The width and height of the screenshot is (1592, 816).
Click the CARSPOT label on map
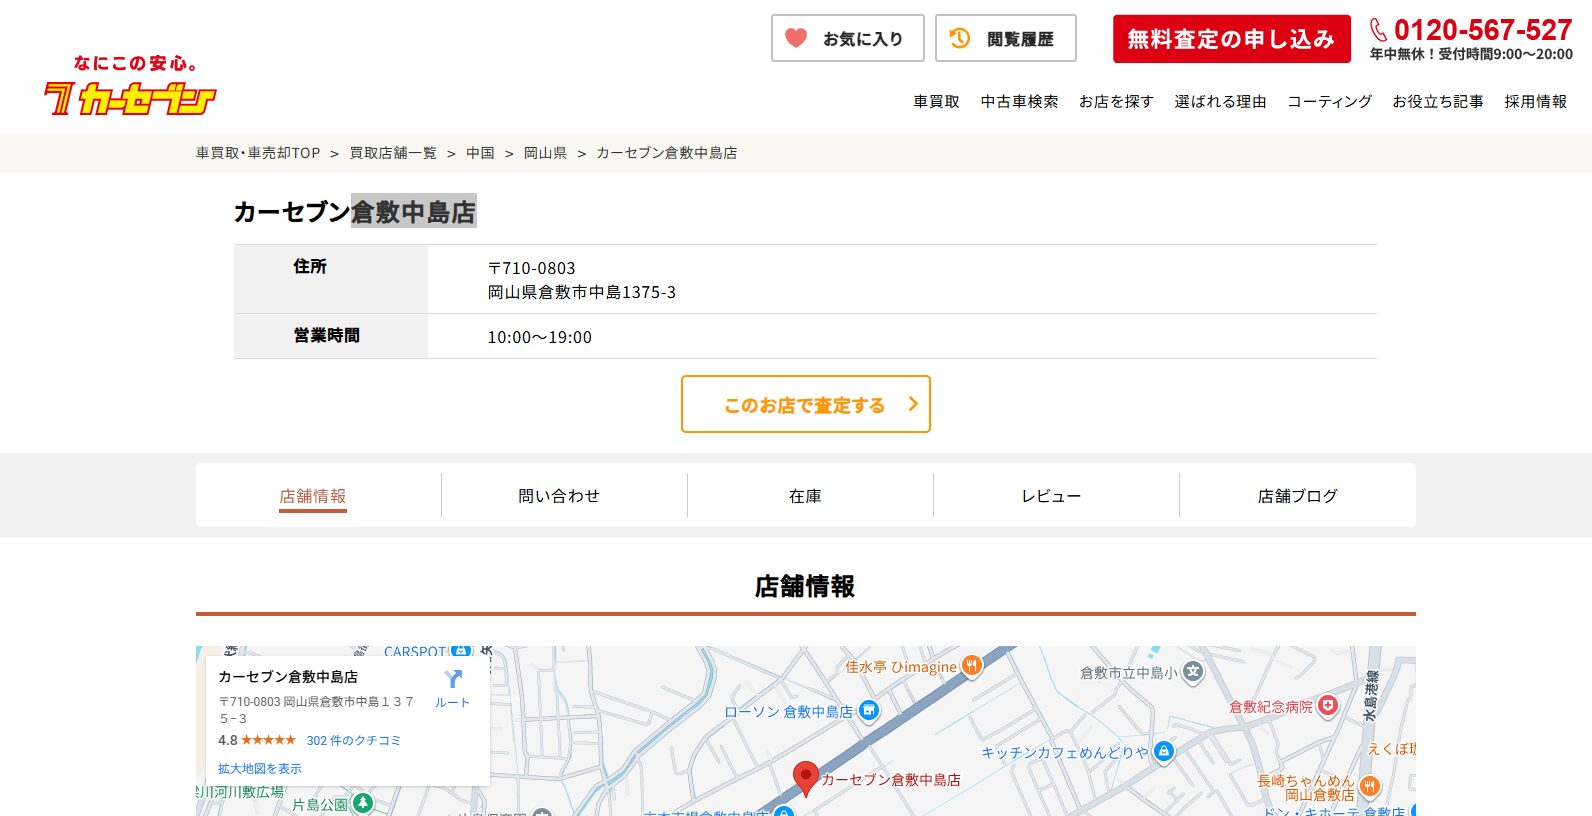[x=414, y=651]
